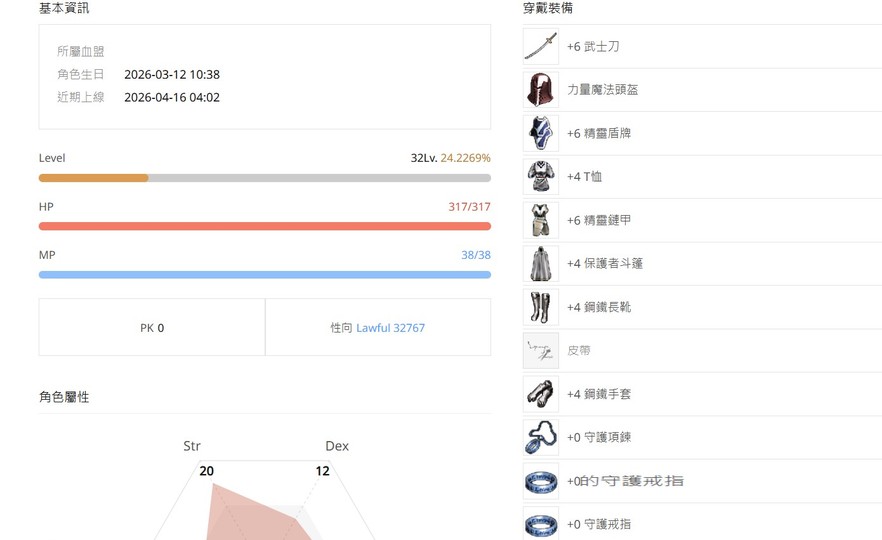Click the +0的守護戒指 ring icon
This screenshot has height=540, width=882.
(x=541, y=481)
